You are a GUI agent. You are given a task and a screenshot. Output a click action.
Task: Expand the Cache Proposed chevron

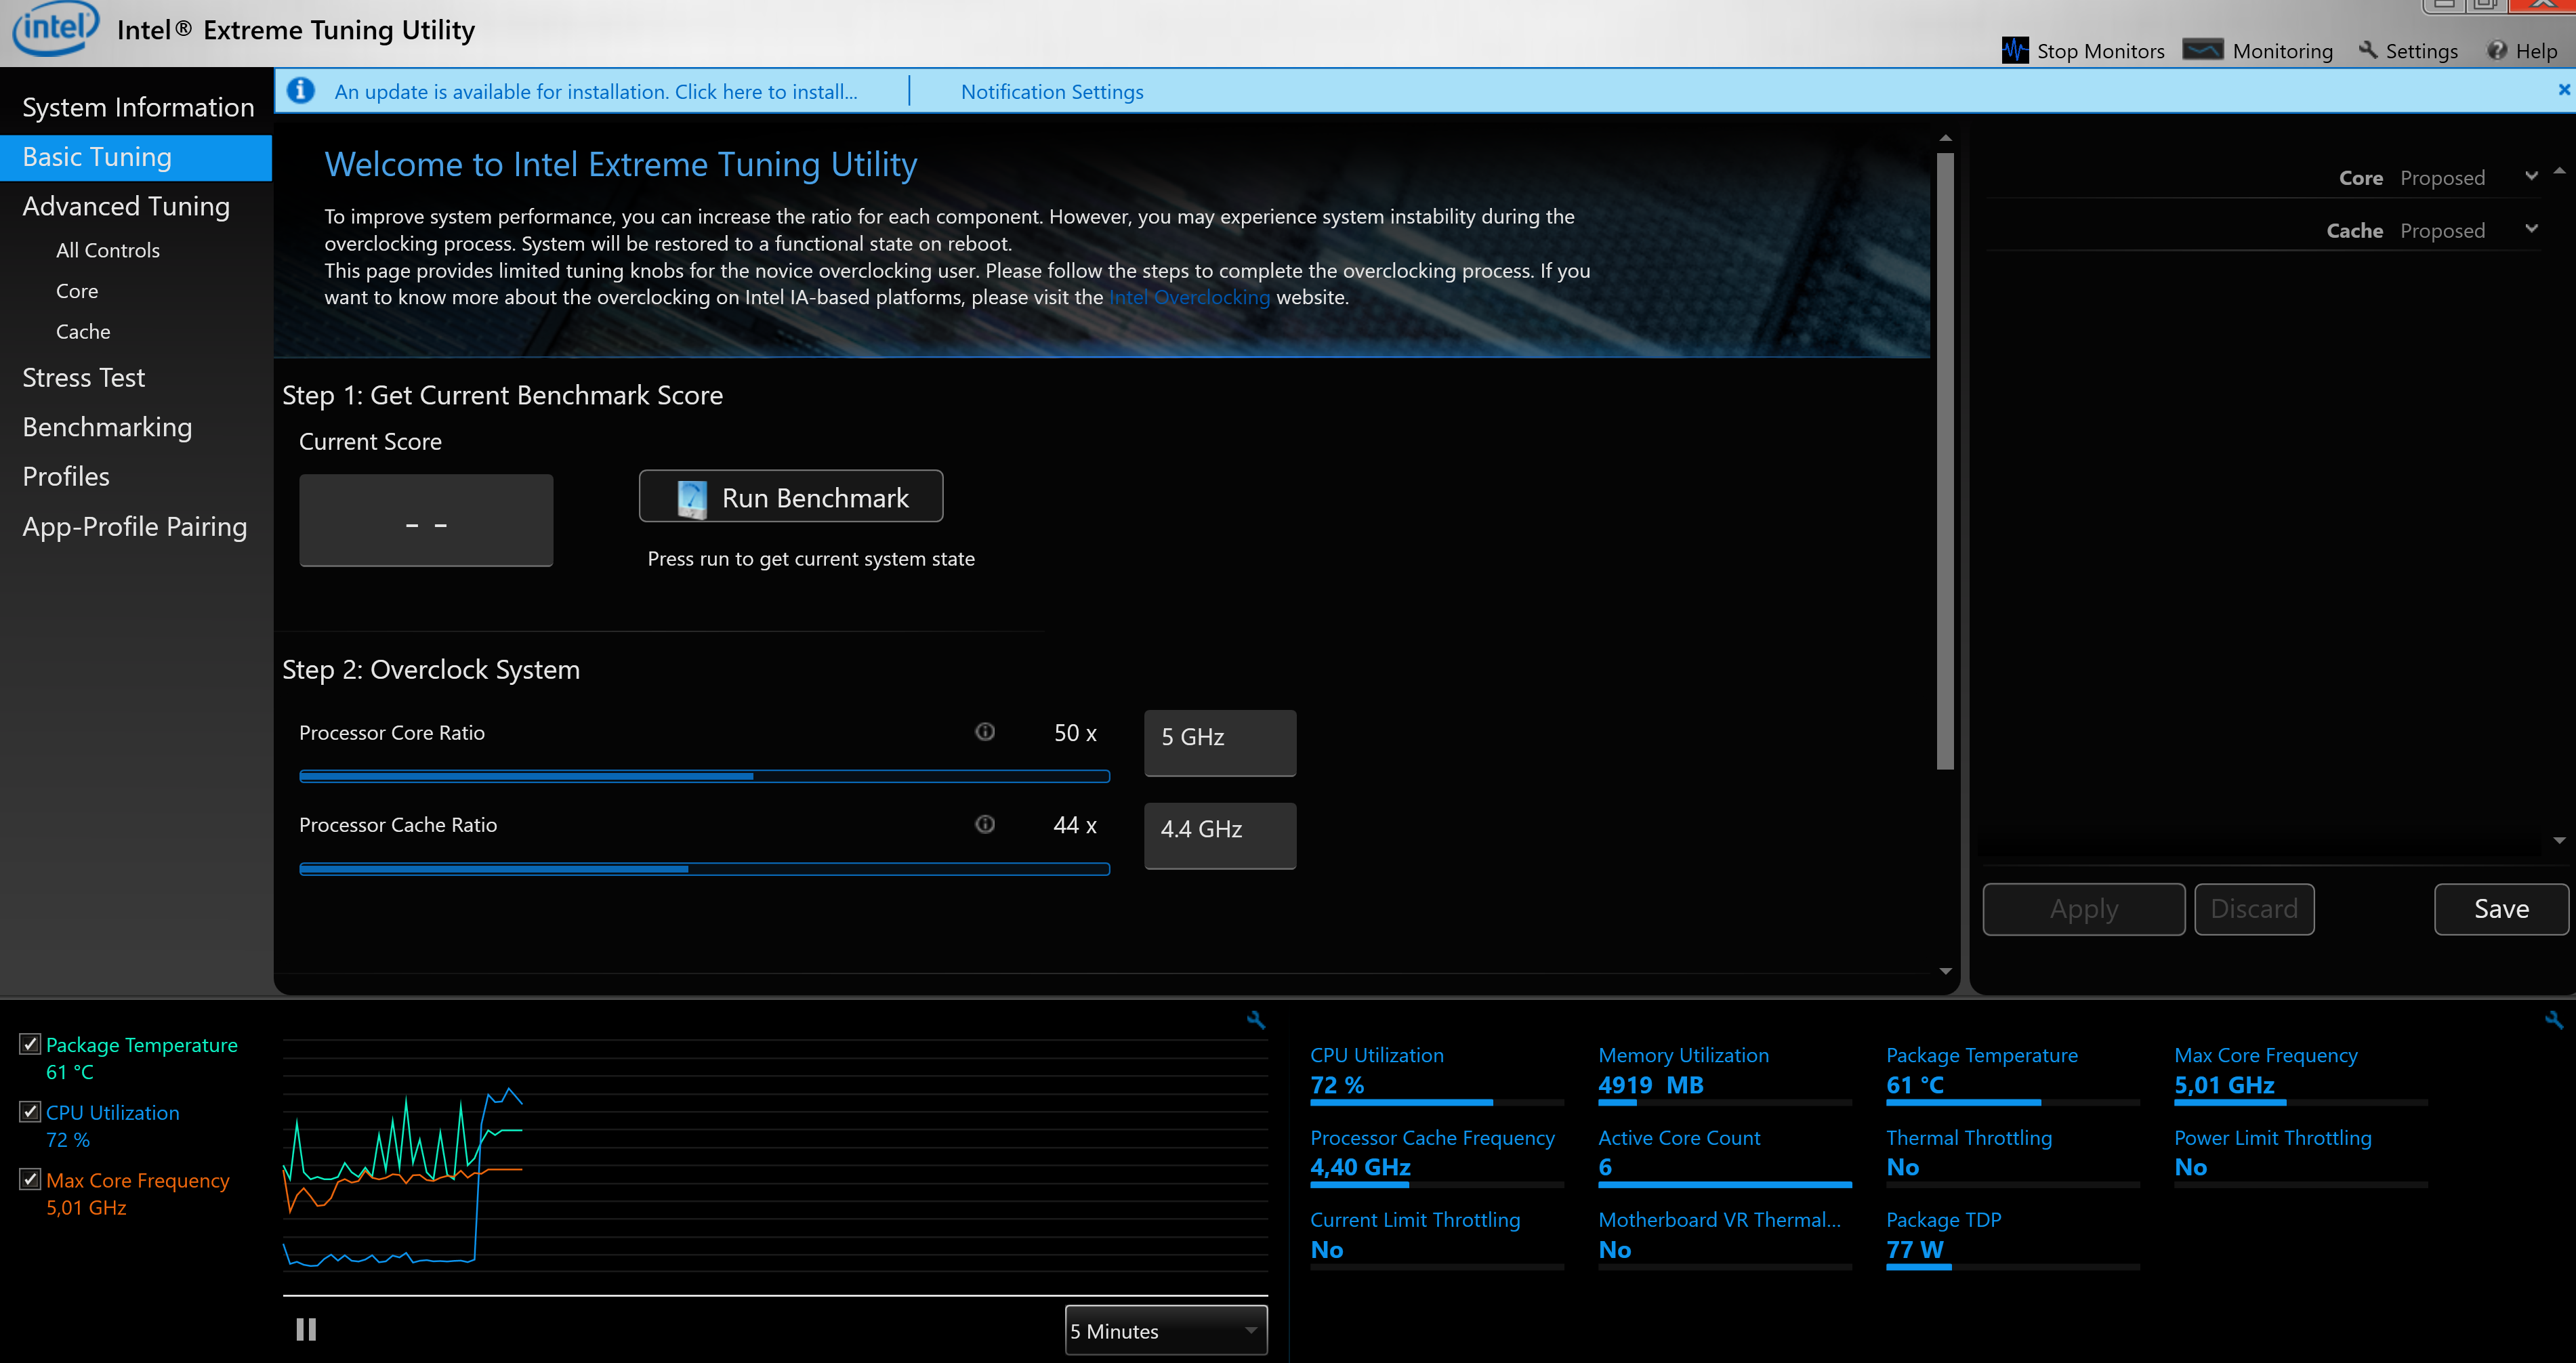coord(2531,229)
